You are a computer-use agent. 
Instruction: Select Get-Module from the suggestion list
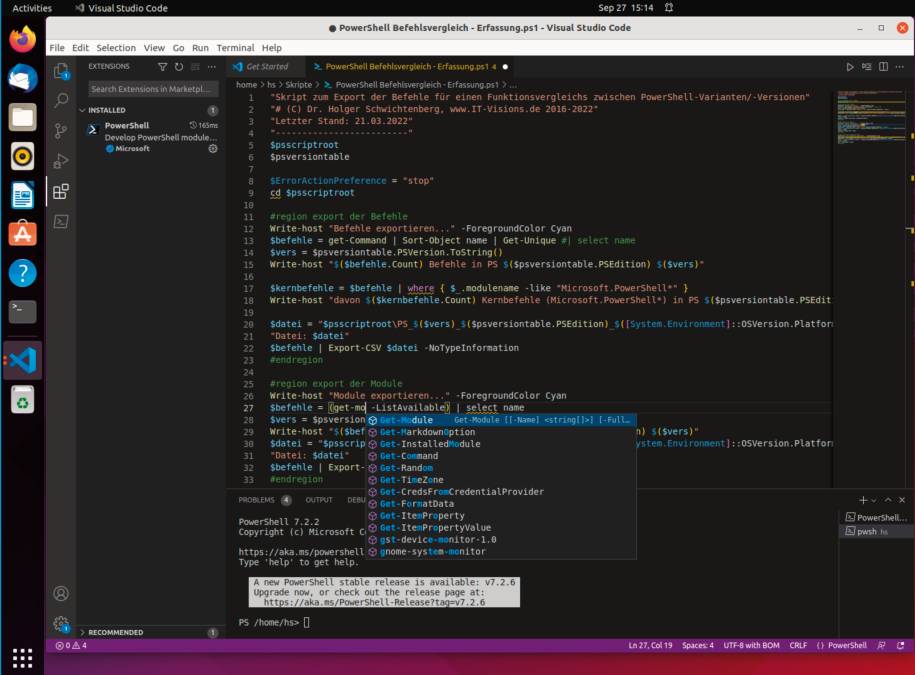(501, 420)
